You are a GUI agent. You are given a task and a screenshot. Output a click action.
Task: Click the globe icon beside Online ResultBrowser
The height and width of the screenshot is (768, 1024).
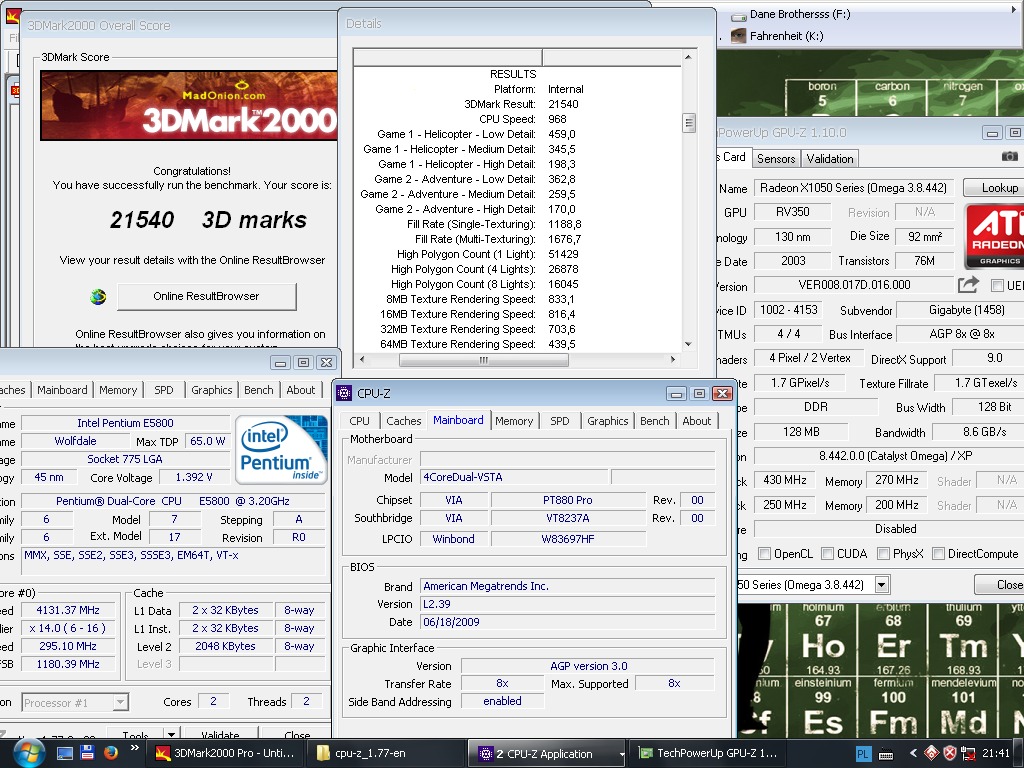click(98, 297)
